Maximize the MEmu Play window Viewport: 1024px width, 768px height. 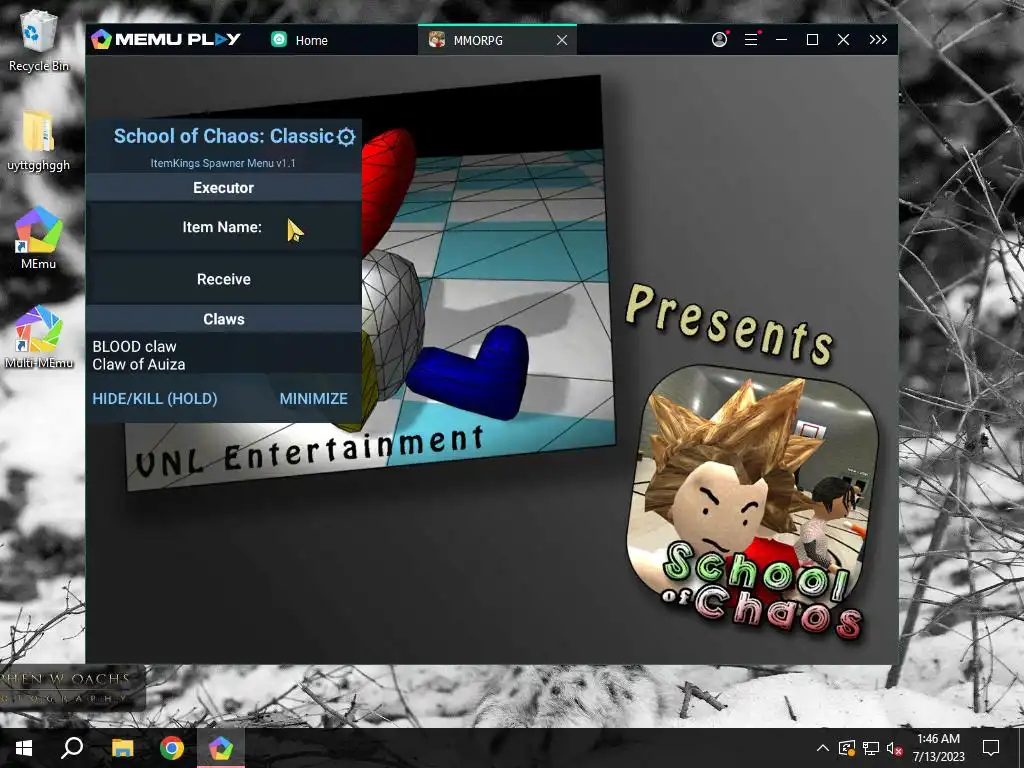(x=812, y=40)
